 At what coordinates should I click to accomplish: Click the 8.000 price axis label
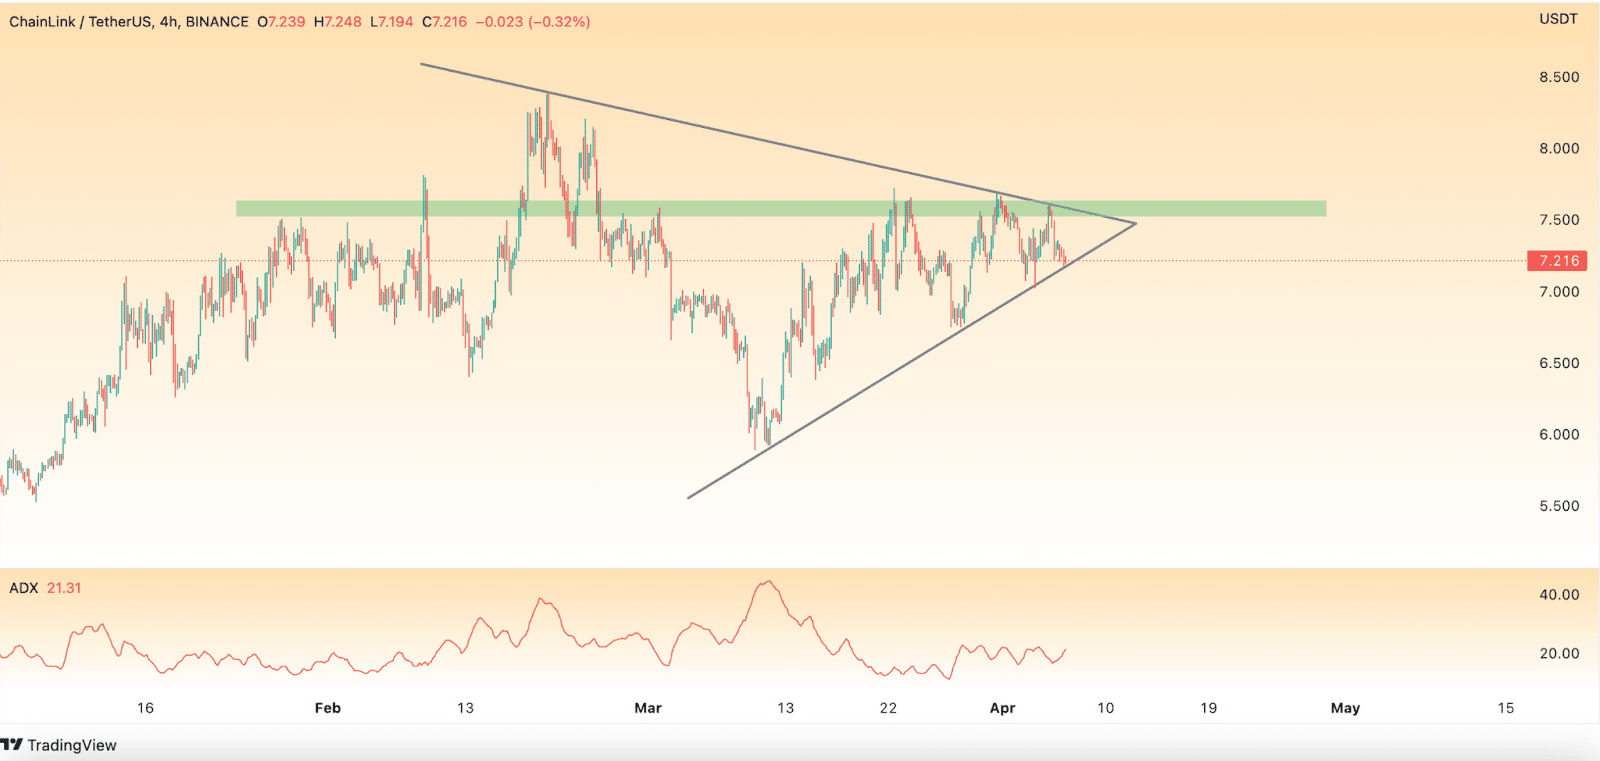click(x=1559, y=148)
